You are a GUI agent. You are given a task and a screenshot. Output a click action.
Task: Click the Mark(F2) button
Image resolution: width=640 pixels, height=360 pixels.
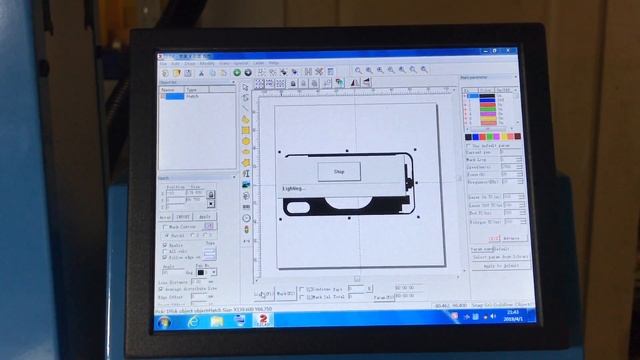285,294
